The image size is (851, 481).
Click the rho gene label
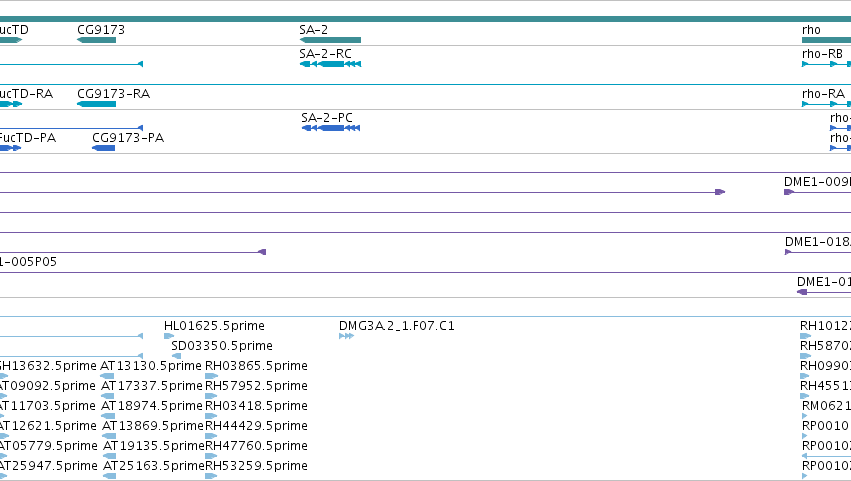(811, 30)
